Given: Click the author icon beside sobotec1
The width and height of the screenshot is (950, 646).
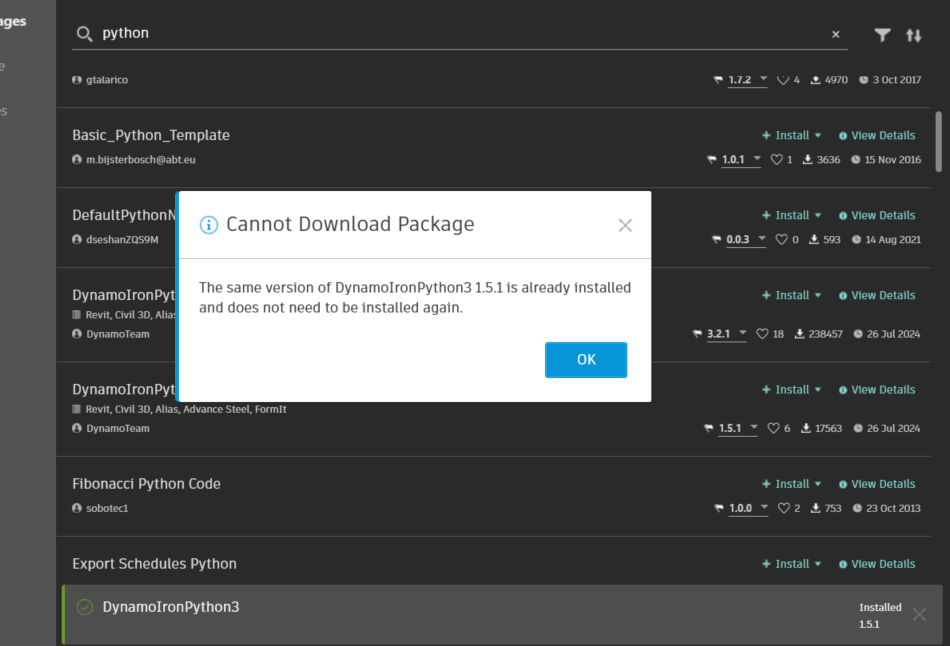Looking at the screenshot, I should pos(77,508).
